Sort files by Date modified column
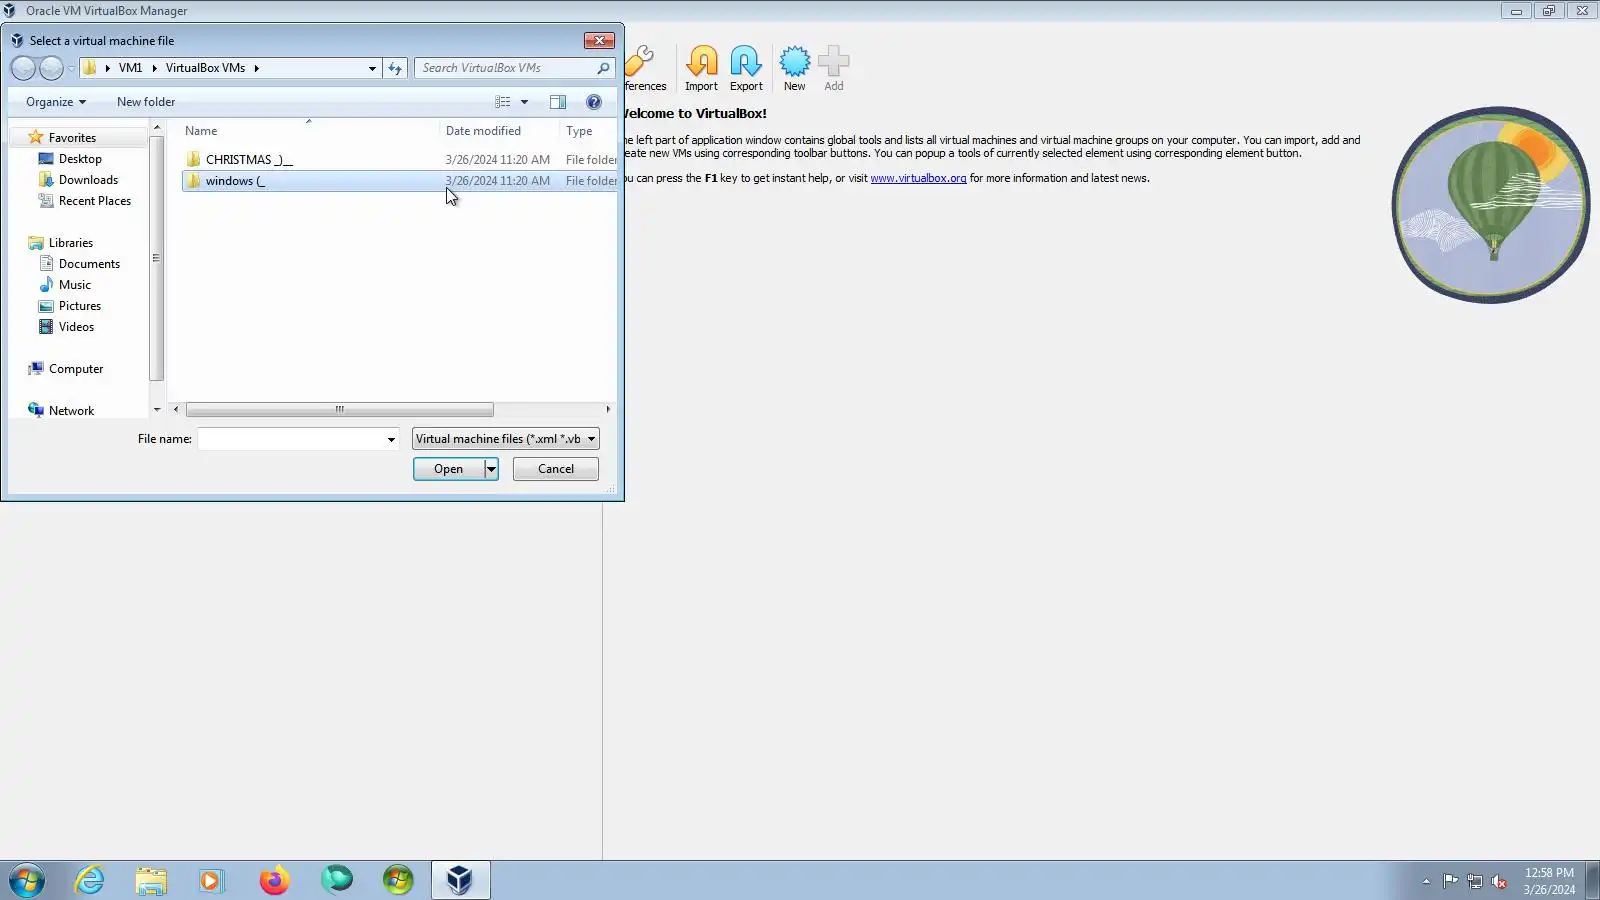Image resolution: width=1600 pixels, height=900 pixels. coord(499,131)
